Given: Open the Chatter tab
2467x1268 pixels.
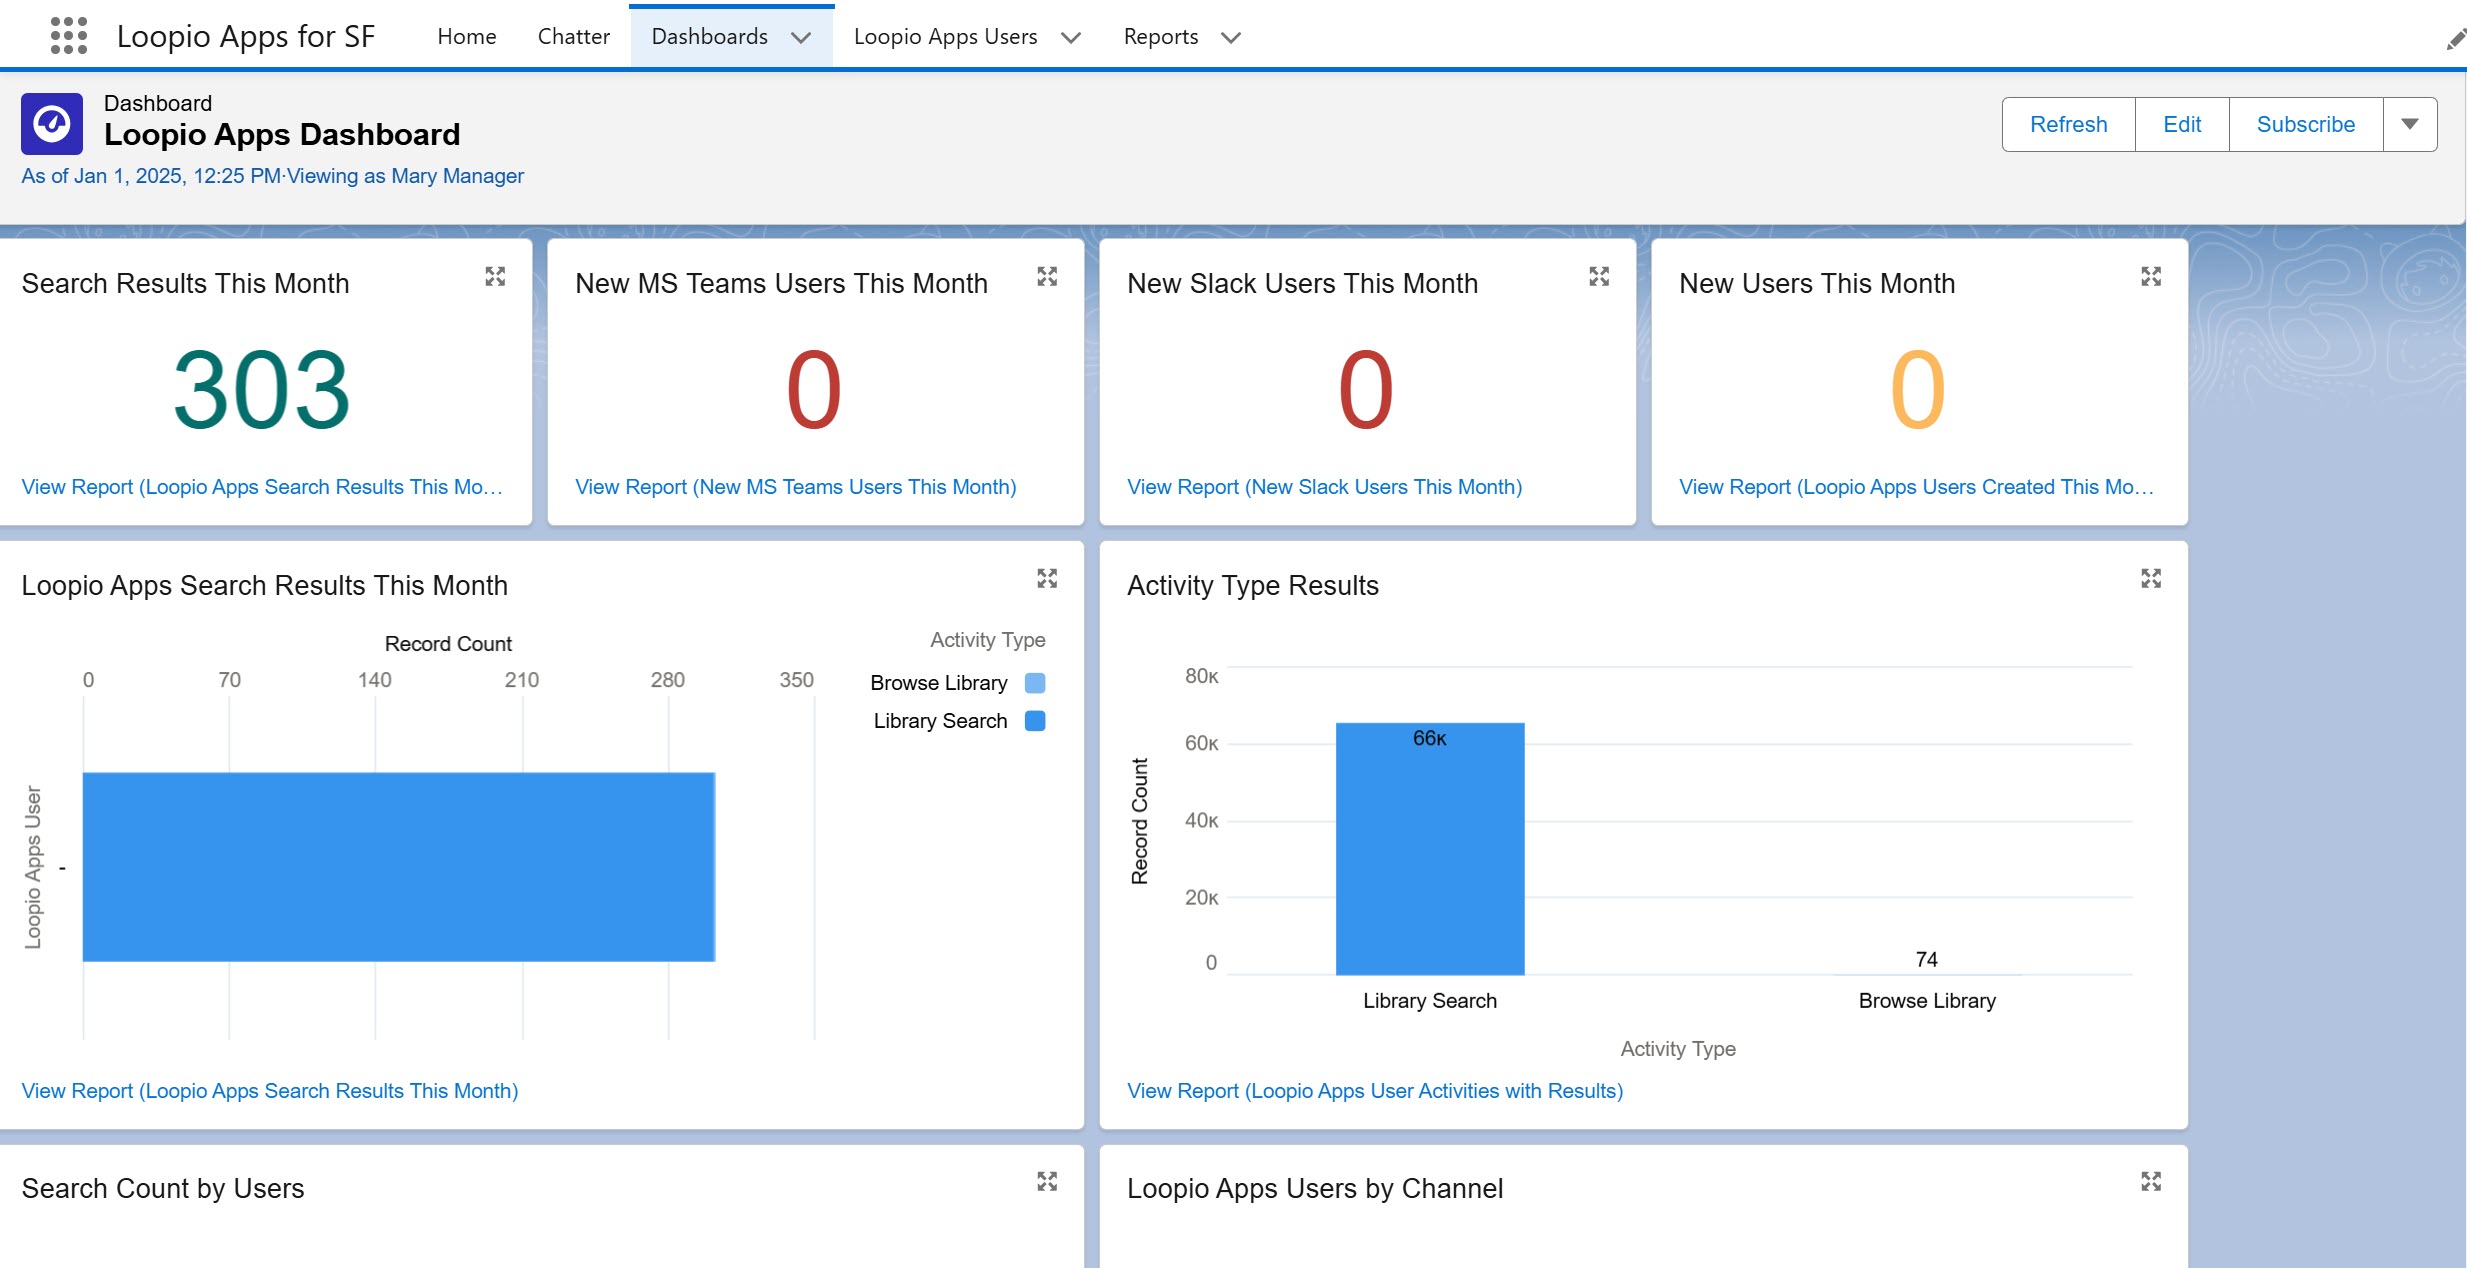Looking at the screenshot, I should click(573, 37).
